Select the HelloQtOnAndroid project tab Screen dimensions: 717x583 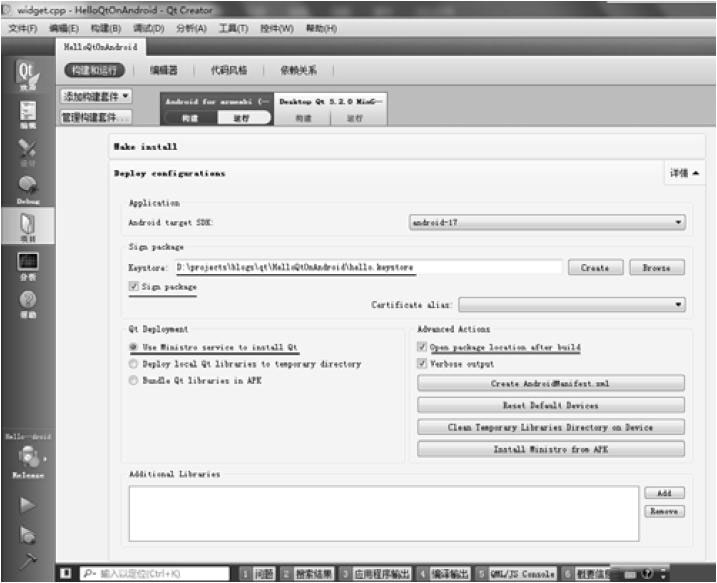coord(101,47)
